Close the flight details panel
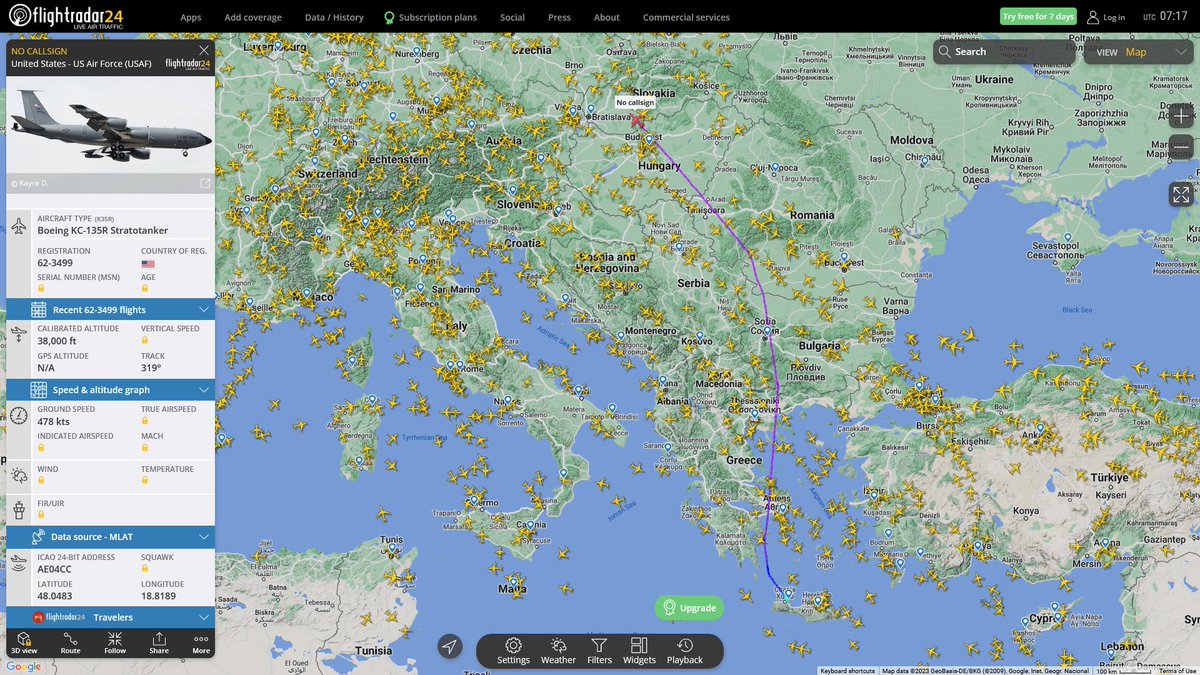Screen dimensions: 1200x675 [x=204, y=50]
